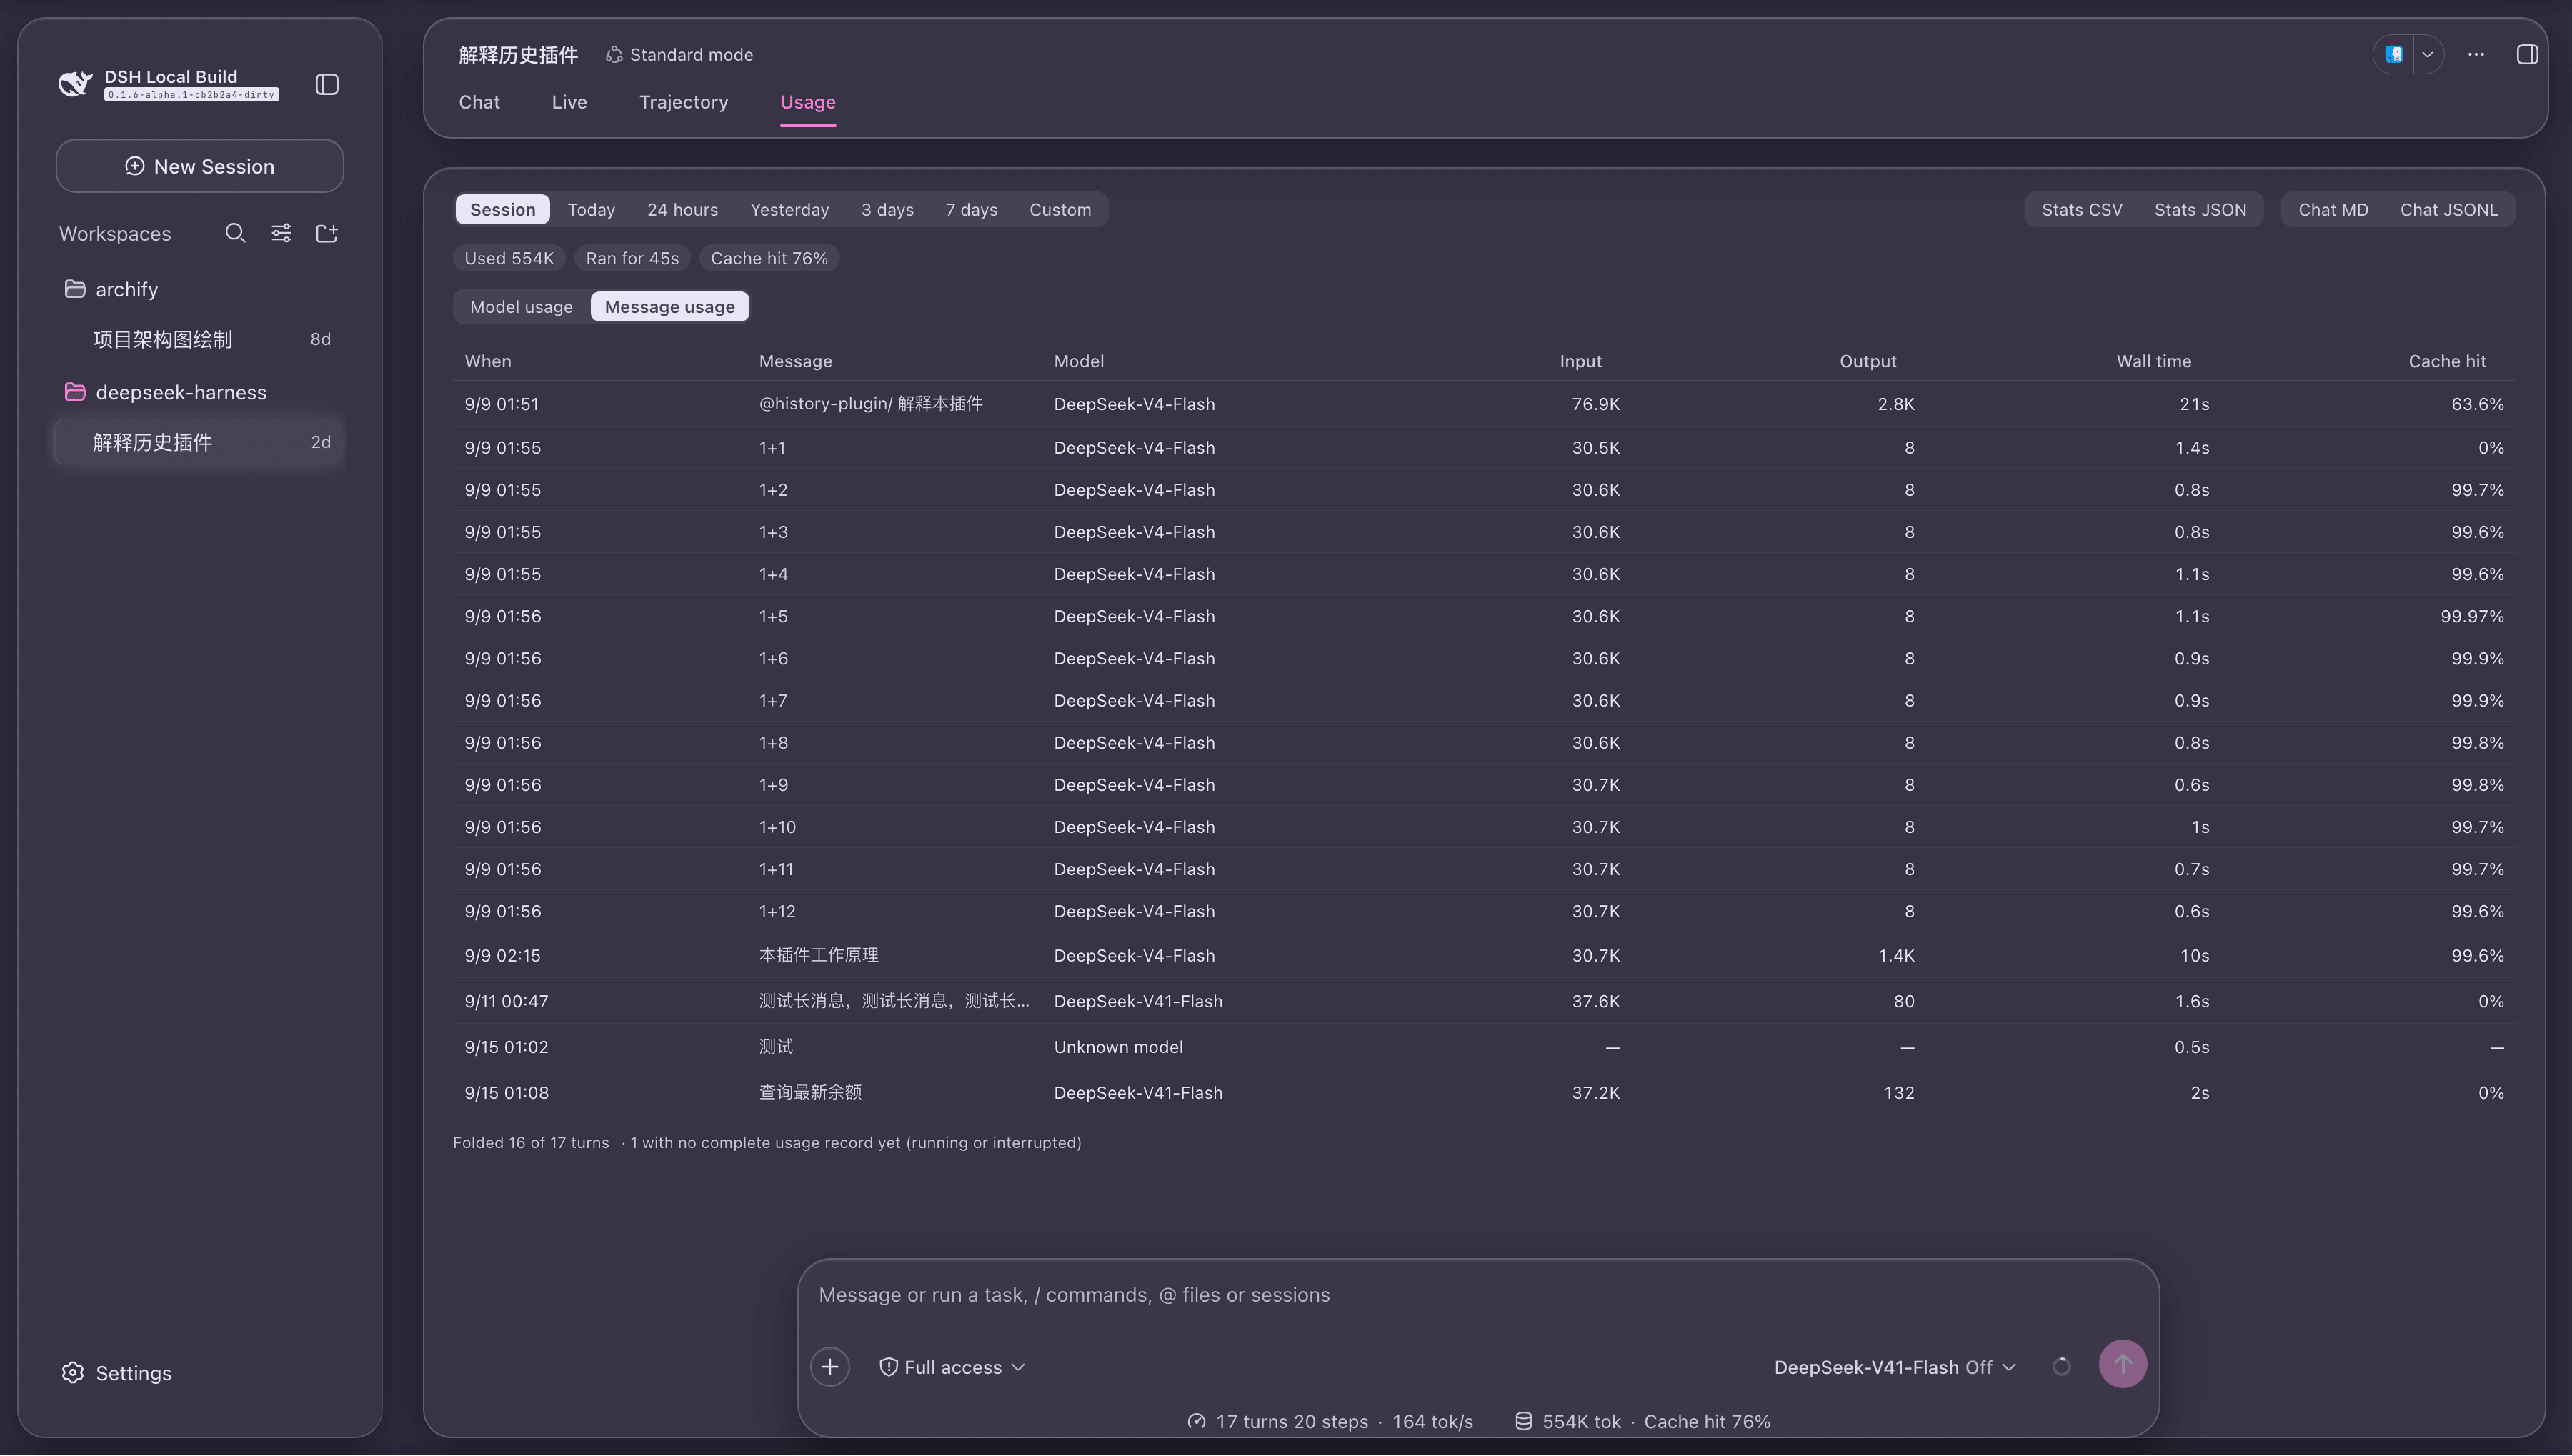The image size is (2572, 1456).
Task: Click the circular spinner icon
Action: (2061, 1367)
